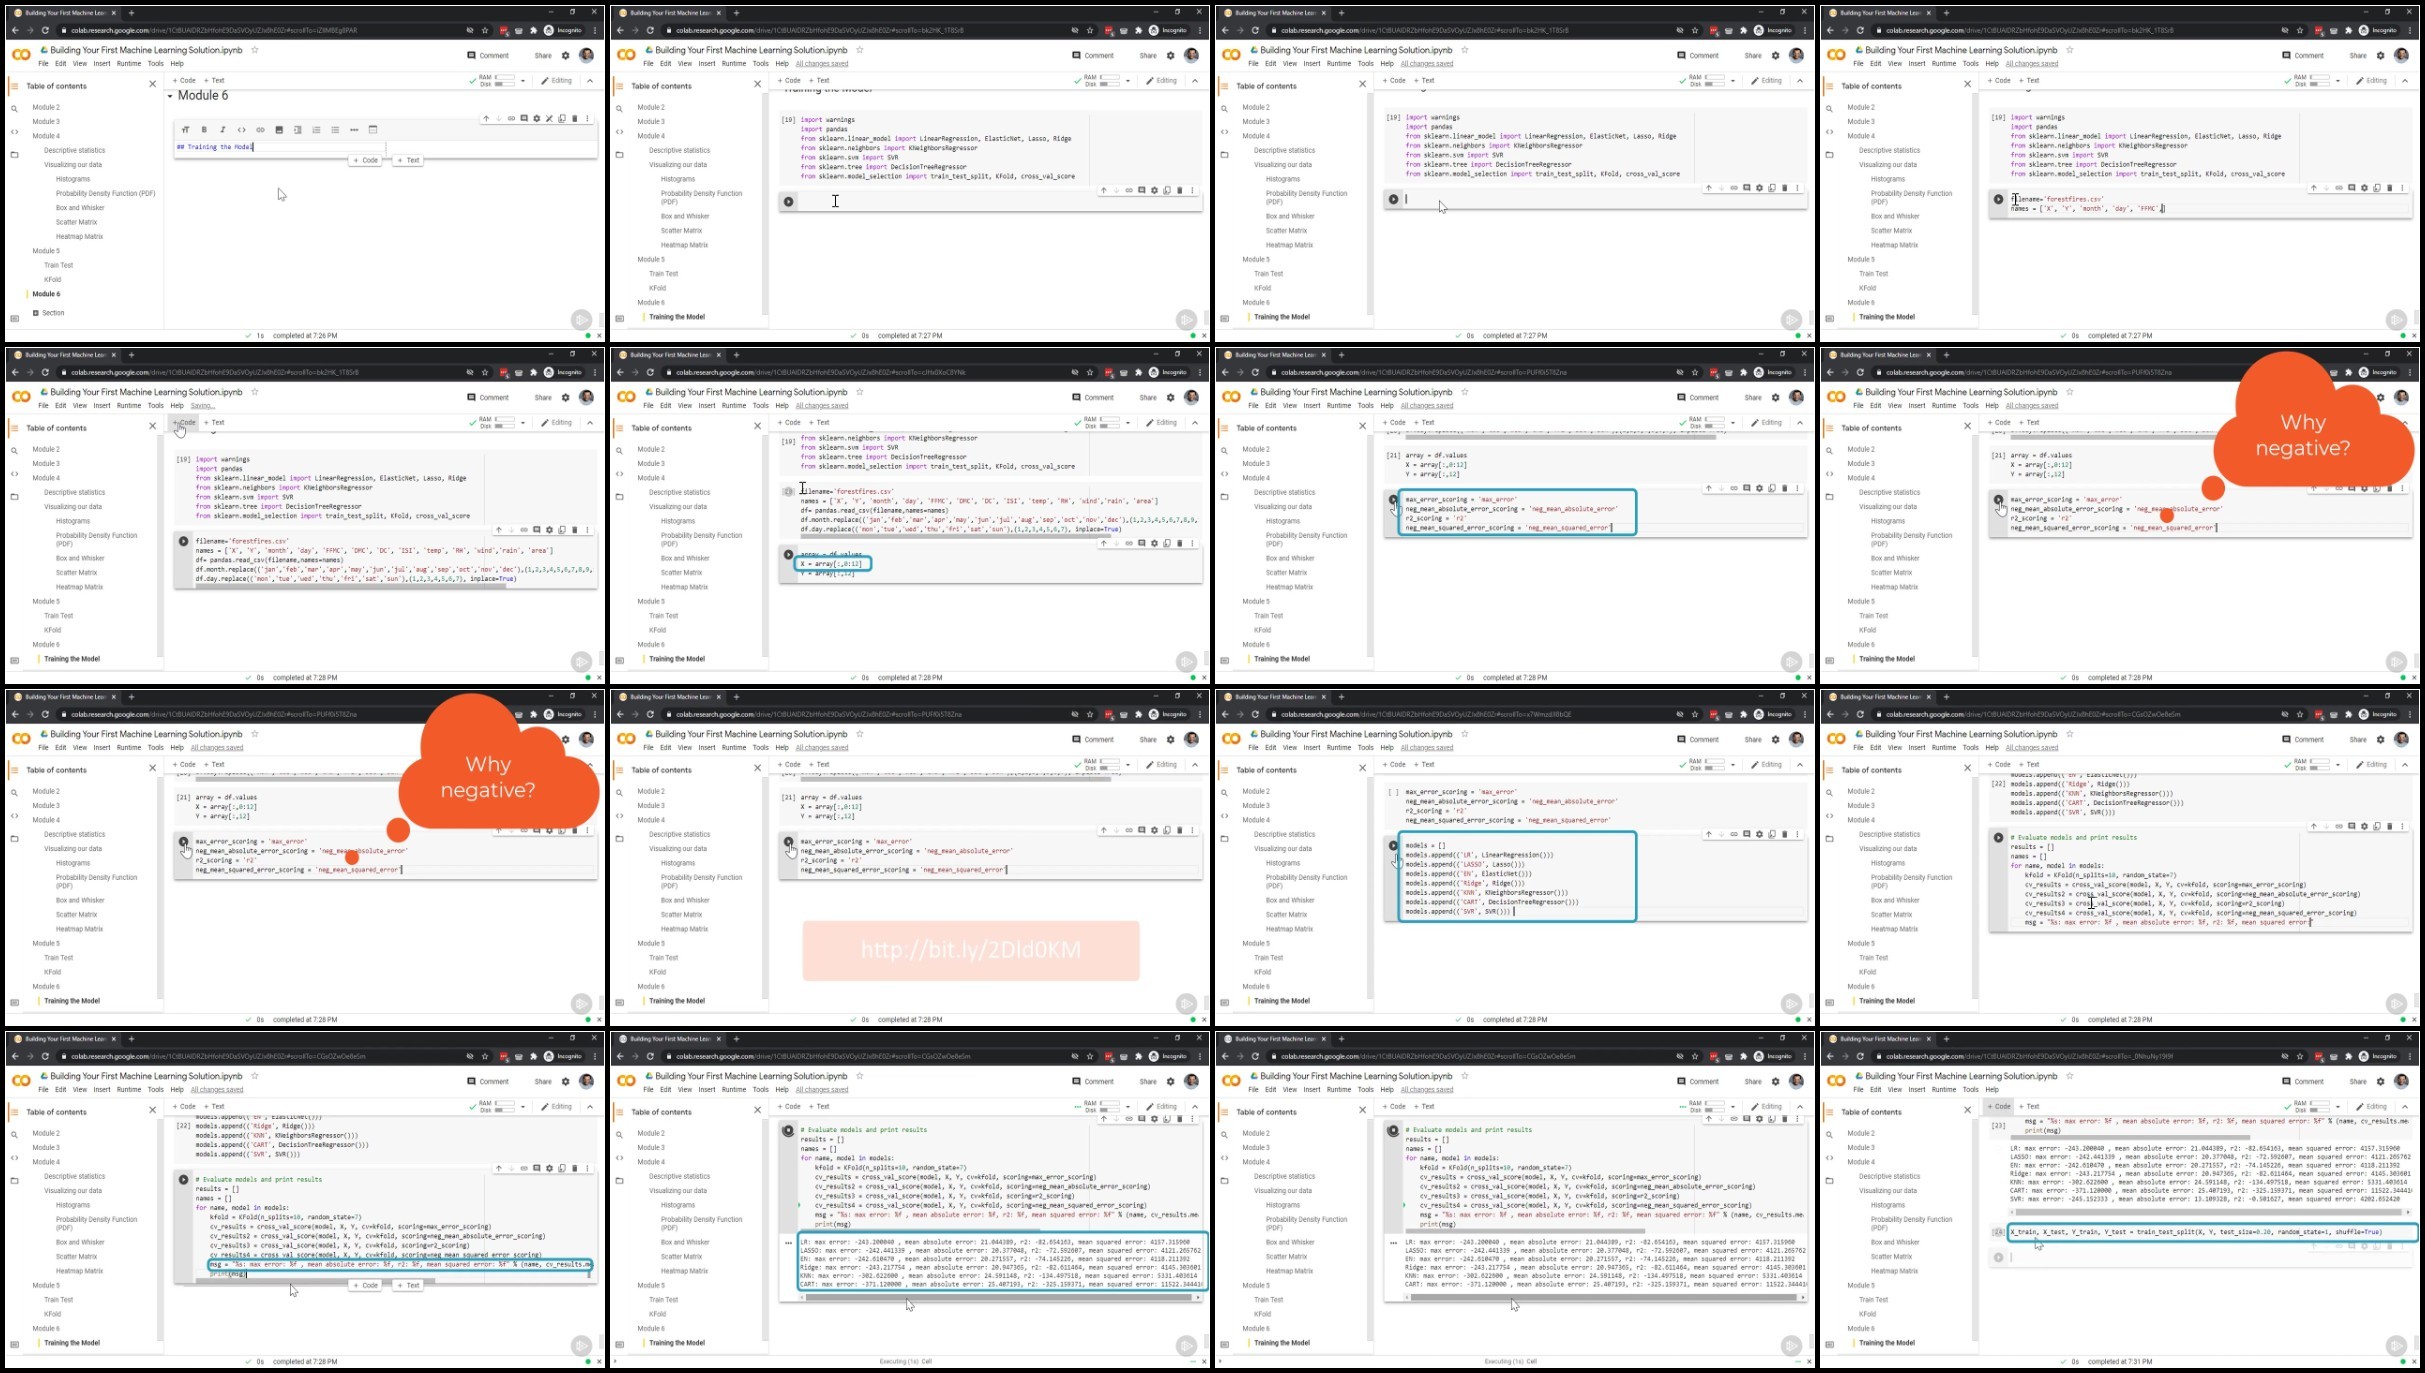Run the teal-highlighted models.append cell
The height and width of the screenshot is (1373, 2425).
pyautogui.click(x=1393, y=845)
